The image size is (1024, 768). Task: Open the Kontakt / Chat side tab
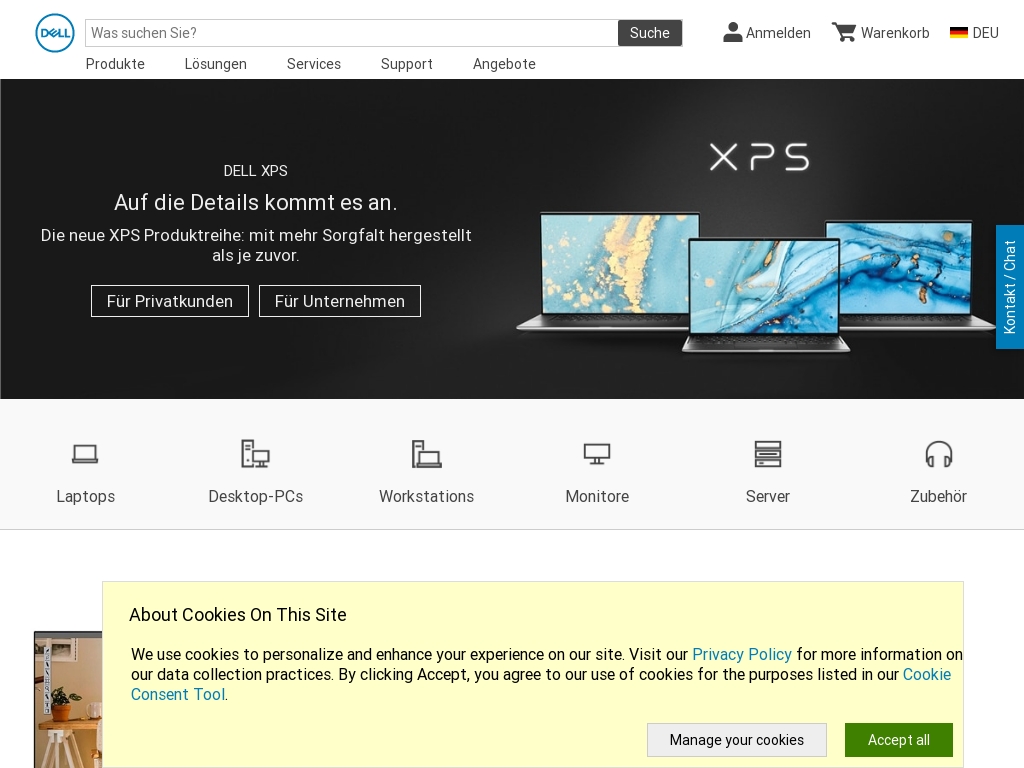click(x=1010, y=287)
